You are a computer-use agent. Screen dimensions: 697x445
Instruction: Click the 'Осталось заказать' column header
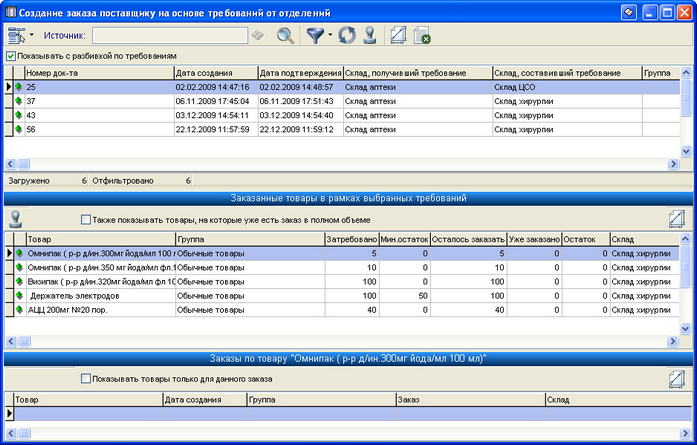469,239
